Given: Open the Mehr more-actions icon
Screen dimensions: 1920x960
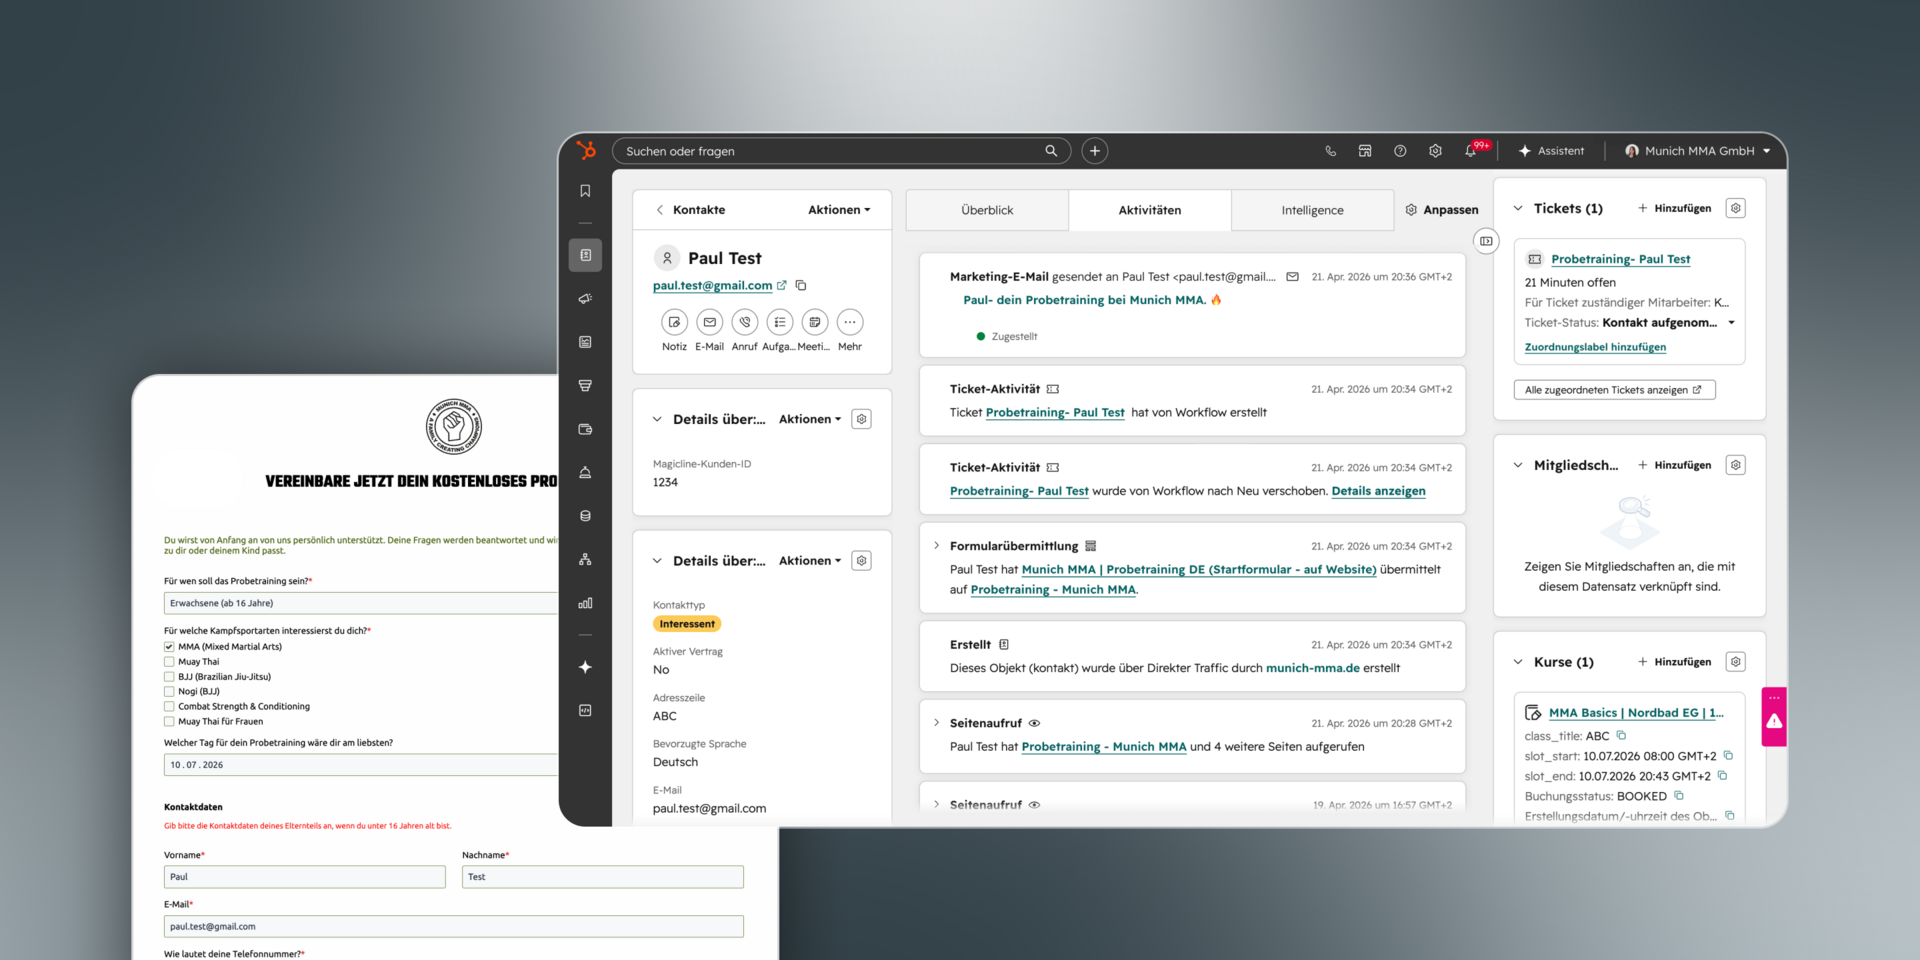Looking at the screenshot, I should click(x=850, y=322).
